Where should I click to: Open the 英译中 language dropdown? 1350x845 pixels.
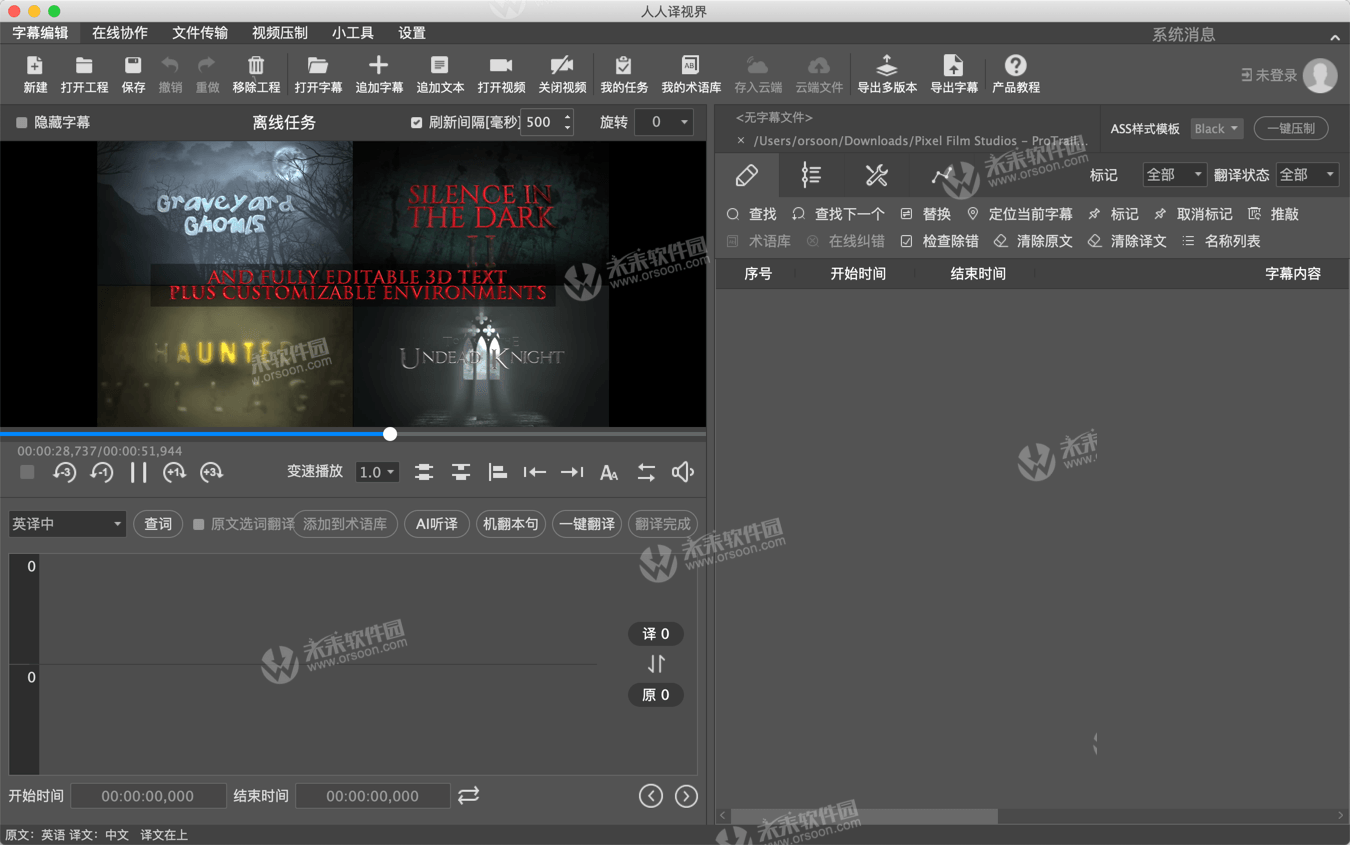[67, 524]
